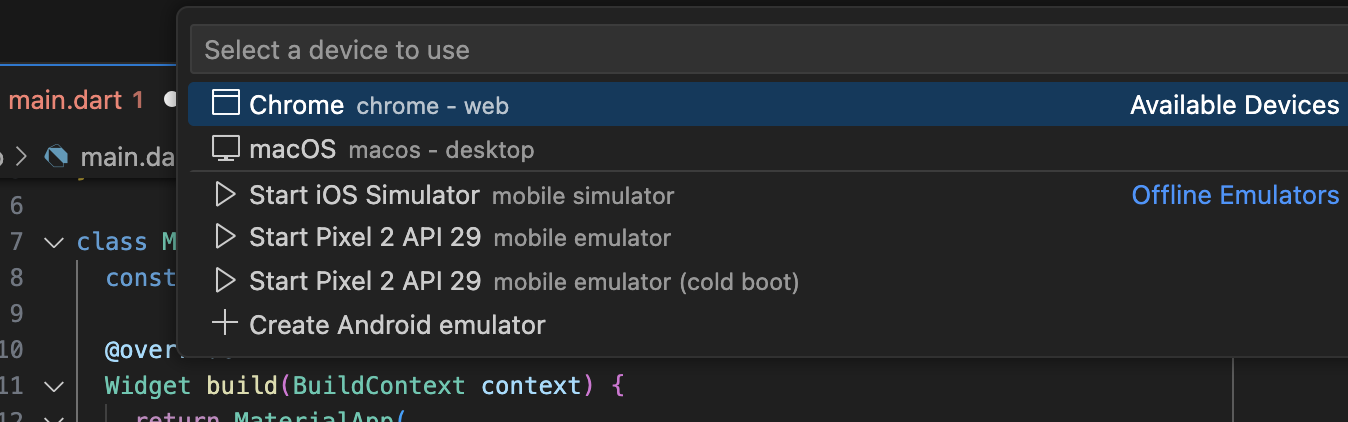Choose Pixel 2 API 29 cold boot option
Image resolution: width=1348 pixels, height=422 pixels.
point(767,281)
